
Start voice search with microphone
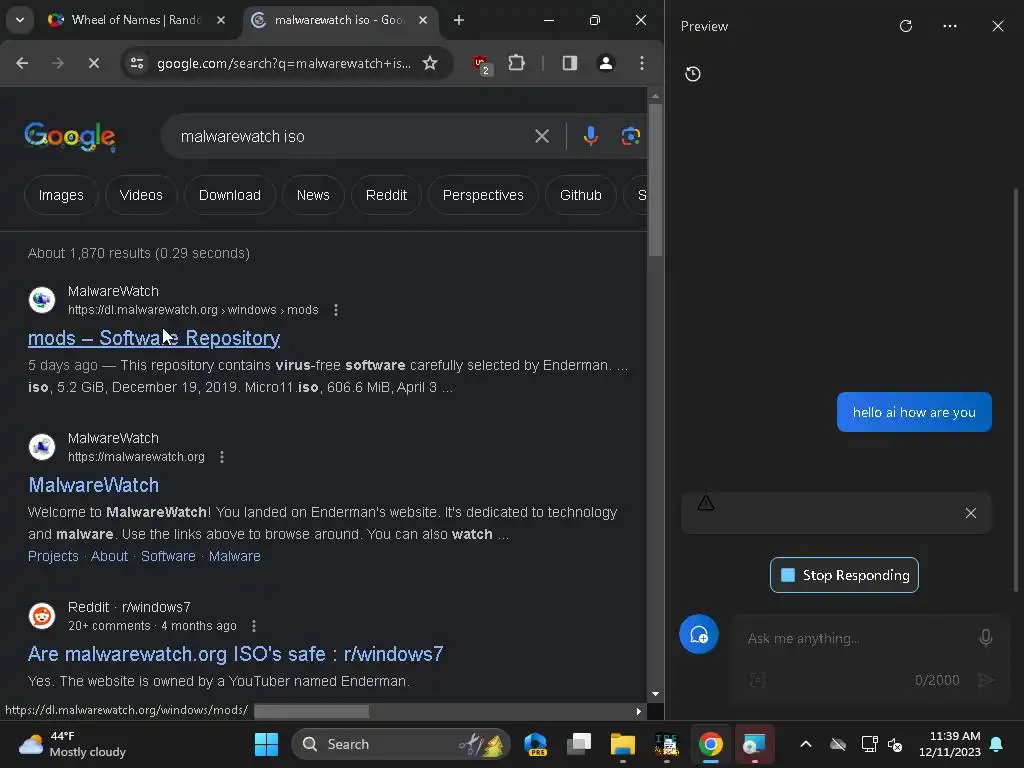click(x=590, y=136)
